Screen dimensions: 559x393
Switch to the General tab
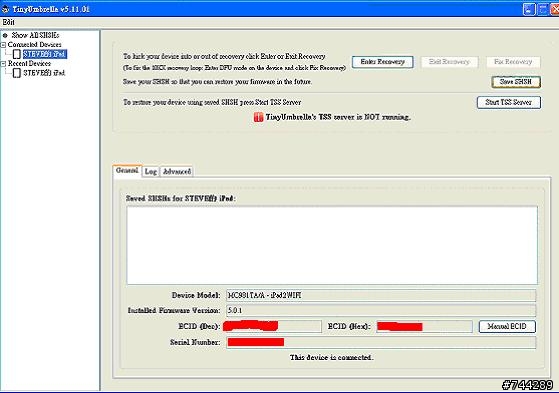tap(127, 170)
